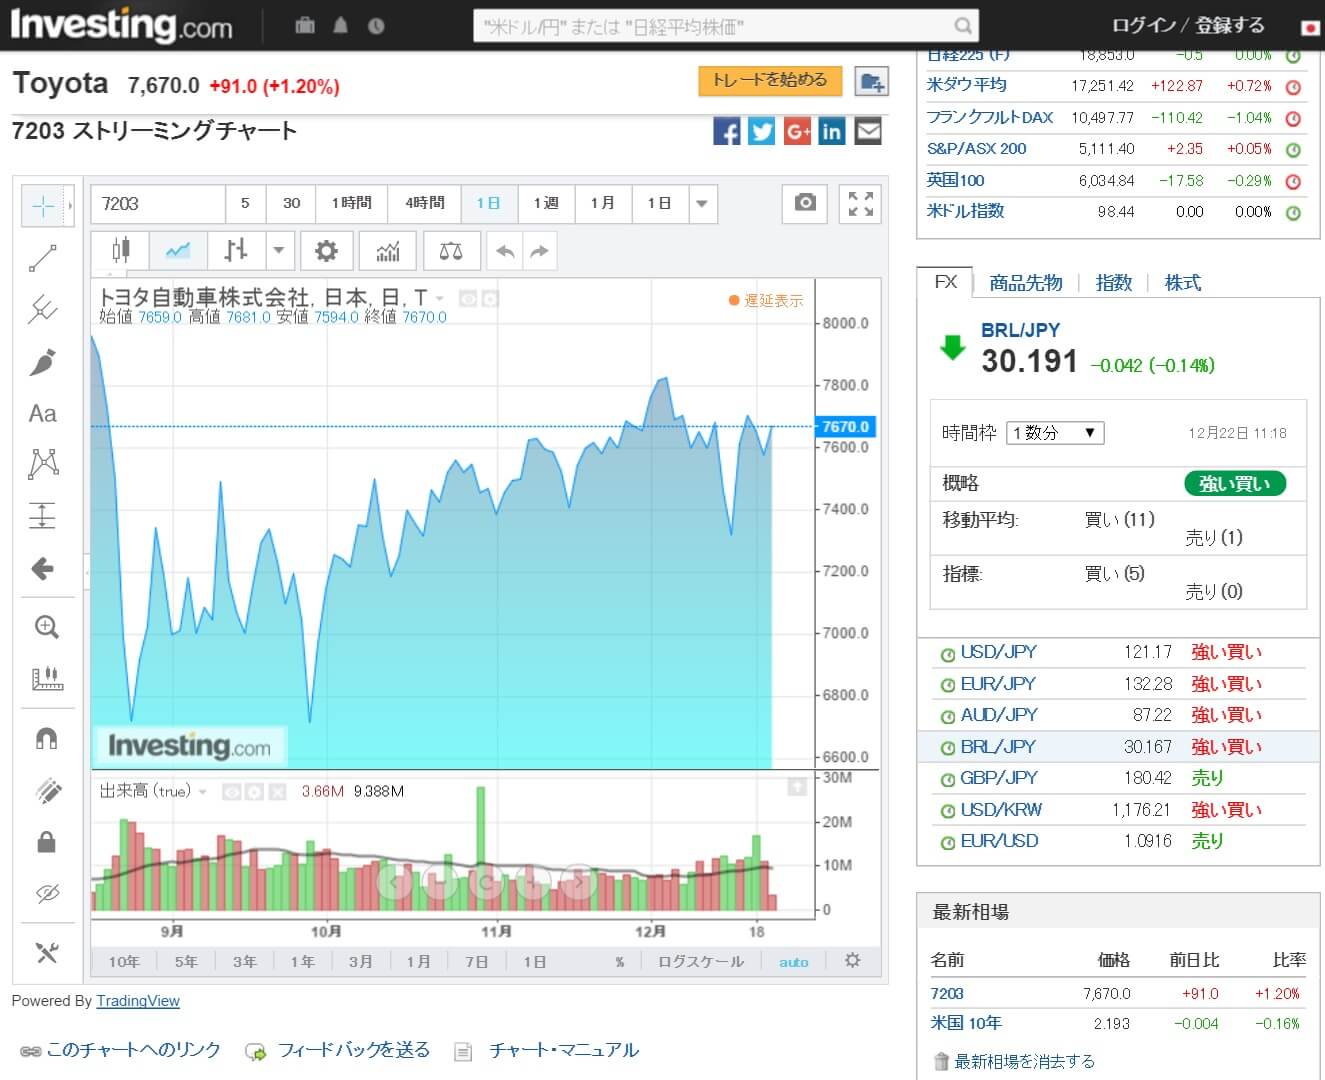Take a chart snapshot with the camera
1325x1080 pixels.
[x=804, y=203]
